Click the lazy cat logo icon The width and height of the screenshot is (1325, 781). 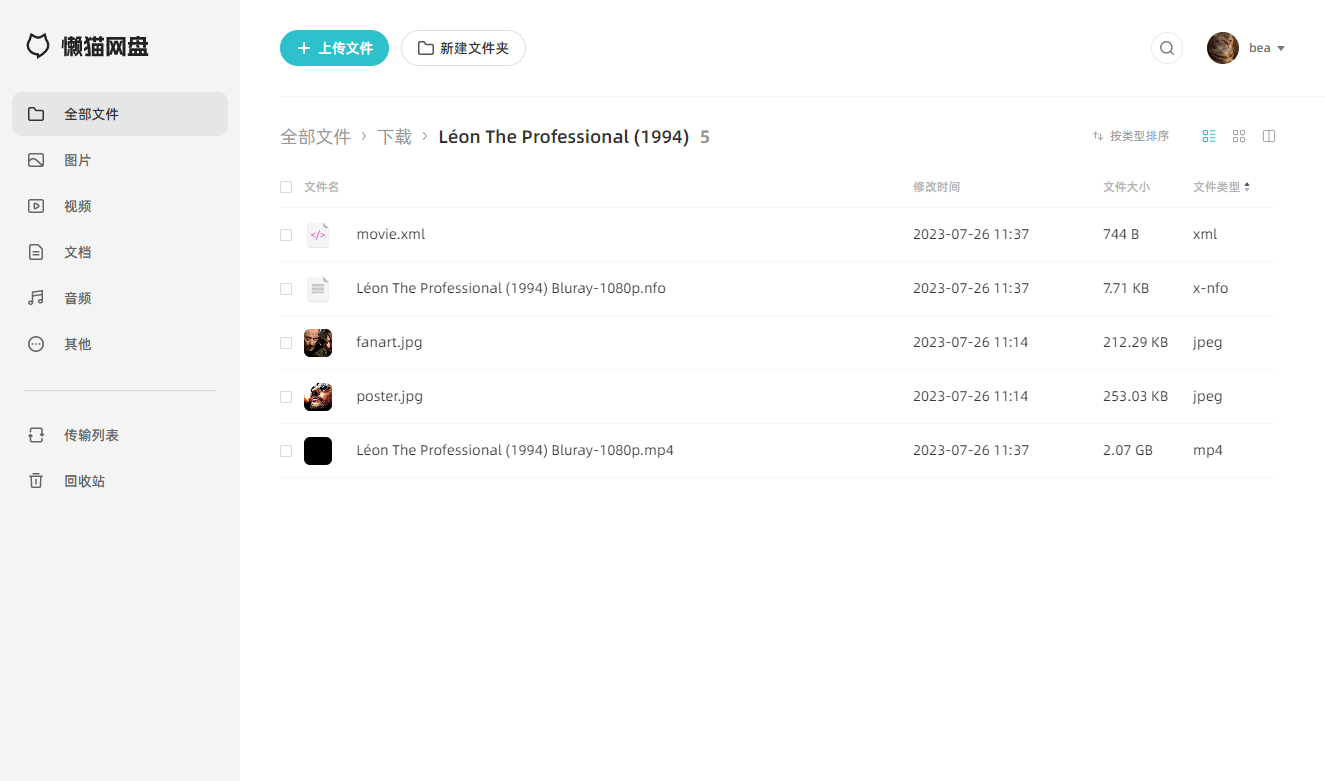click(38, 46)
